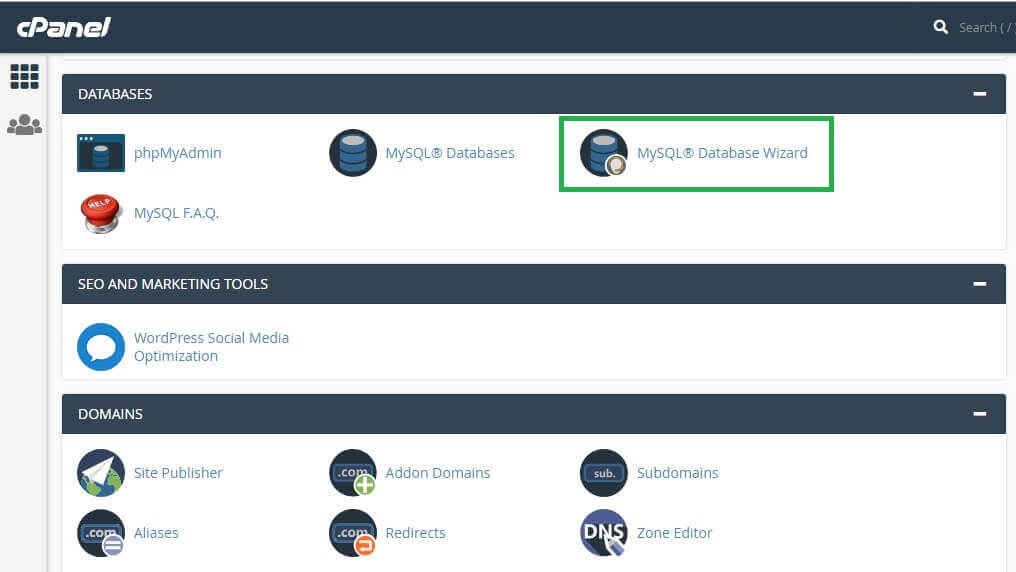Click the Site Publisher paper plane icon
This screenshot has height=572, width=1016.
pyautogui.click(x=101, y=473)
